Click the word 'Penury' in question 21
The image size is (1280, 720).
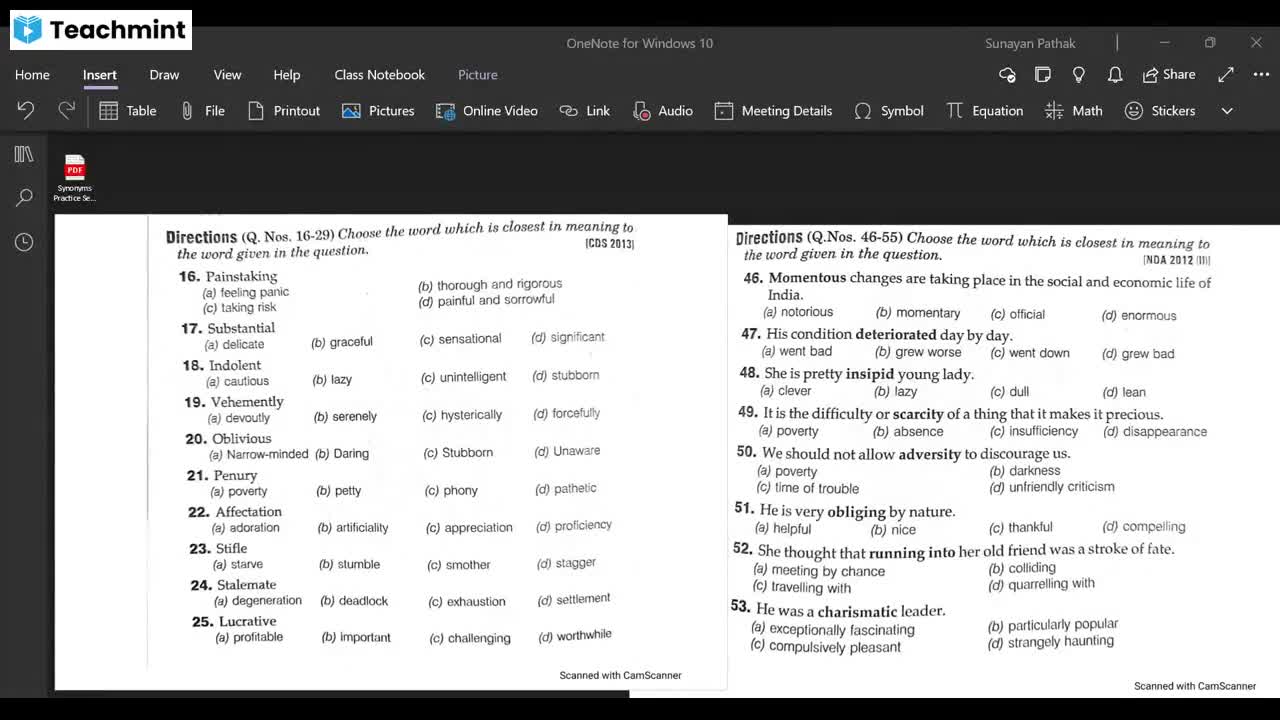point(235,475)
